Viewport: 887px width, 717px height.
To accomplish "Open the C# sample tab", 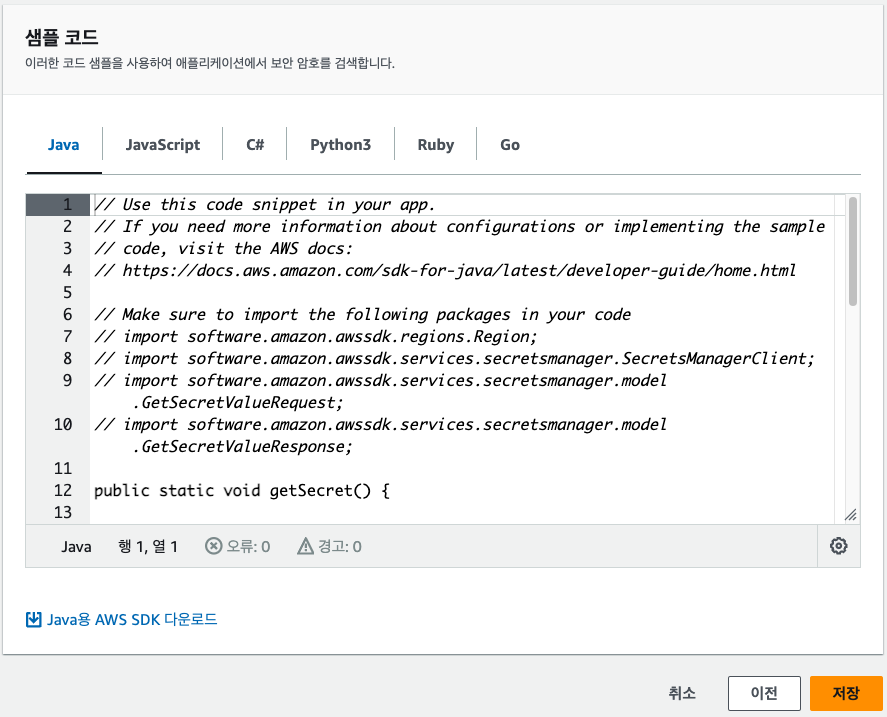I will [x=255, y=145].
